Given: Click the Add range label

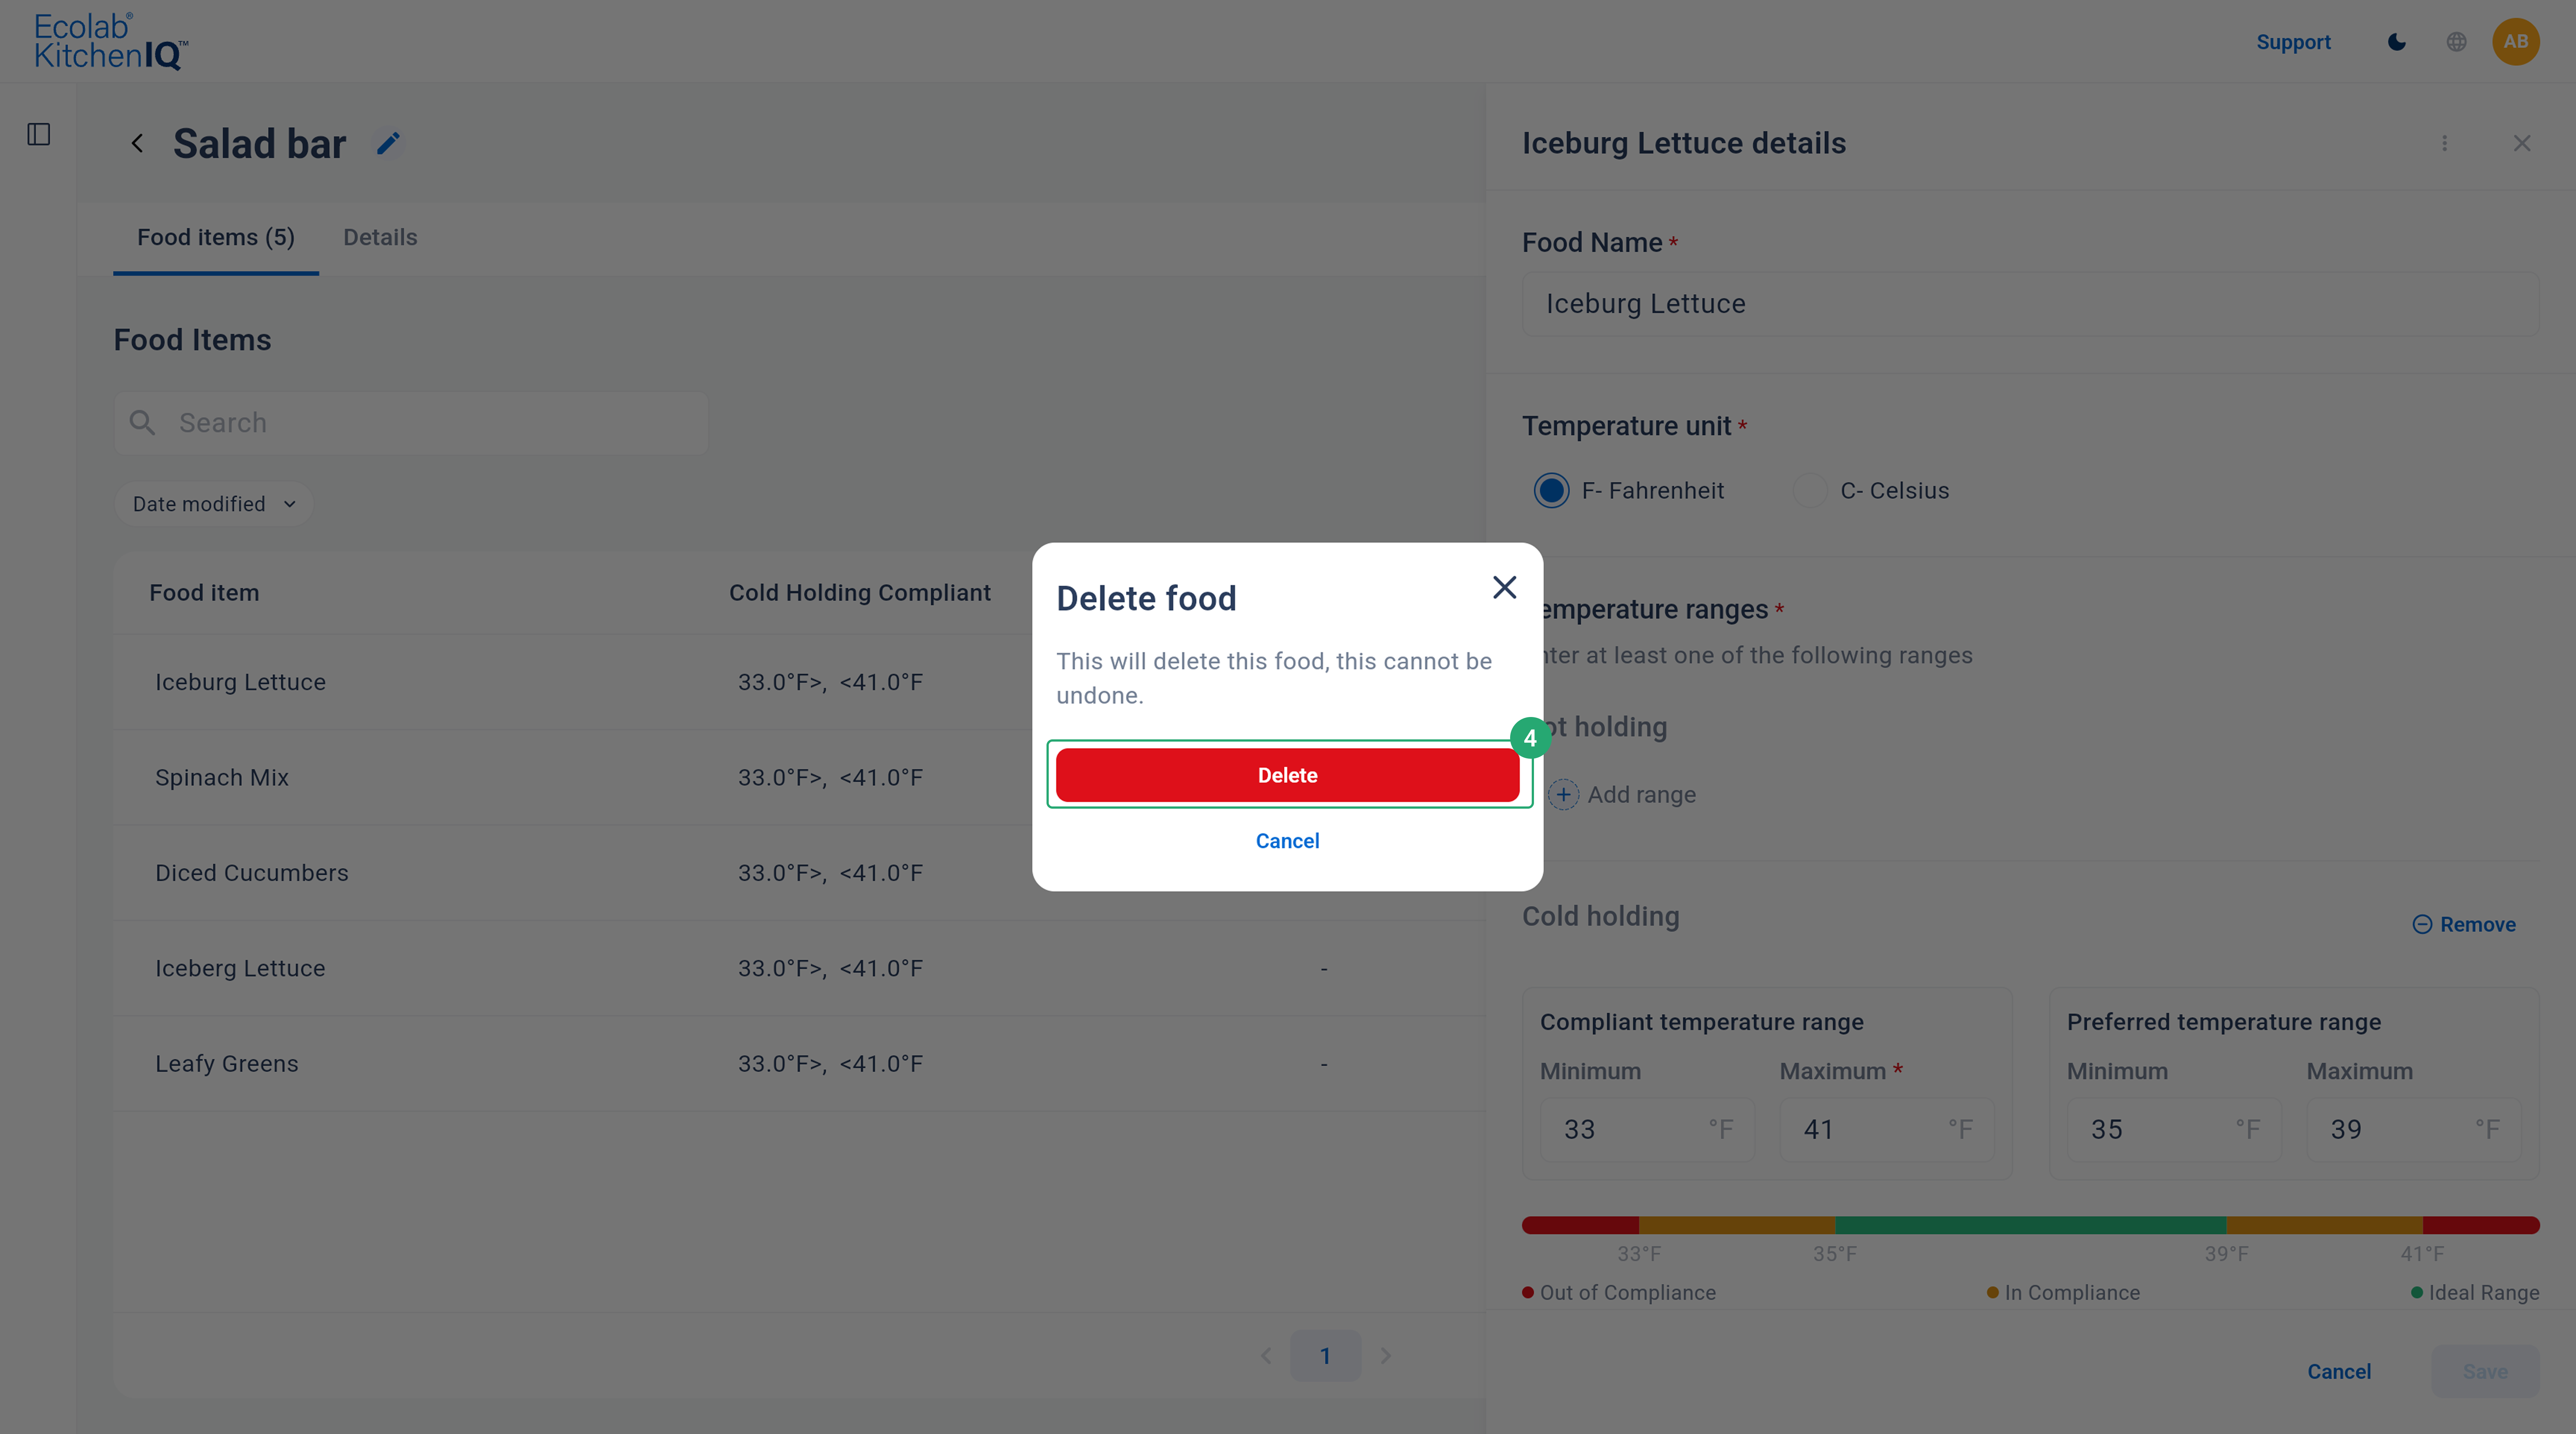Looking at the screenshot, I should click(1642, 795).
